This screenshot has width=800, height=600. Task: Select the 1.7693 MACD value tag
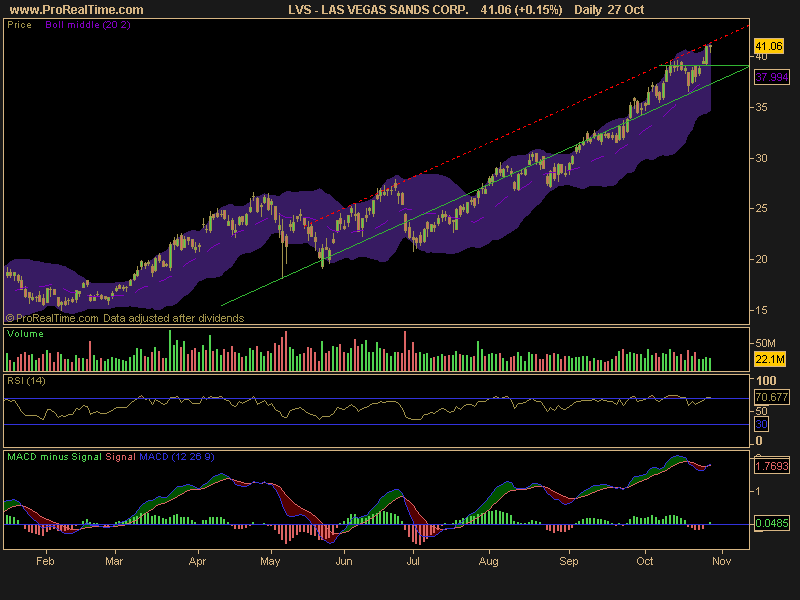click(x=772, y=465)
